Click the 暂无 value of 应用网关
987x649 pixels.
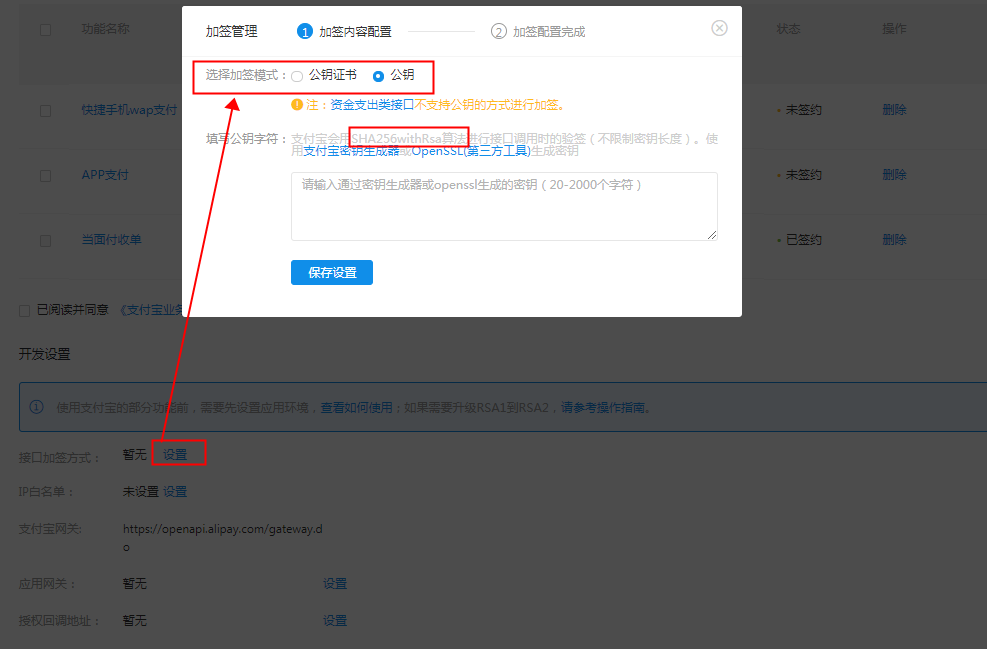point(135,584)
